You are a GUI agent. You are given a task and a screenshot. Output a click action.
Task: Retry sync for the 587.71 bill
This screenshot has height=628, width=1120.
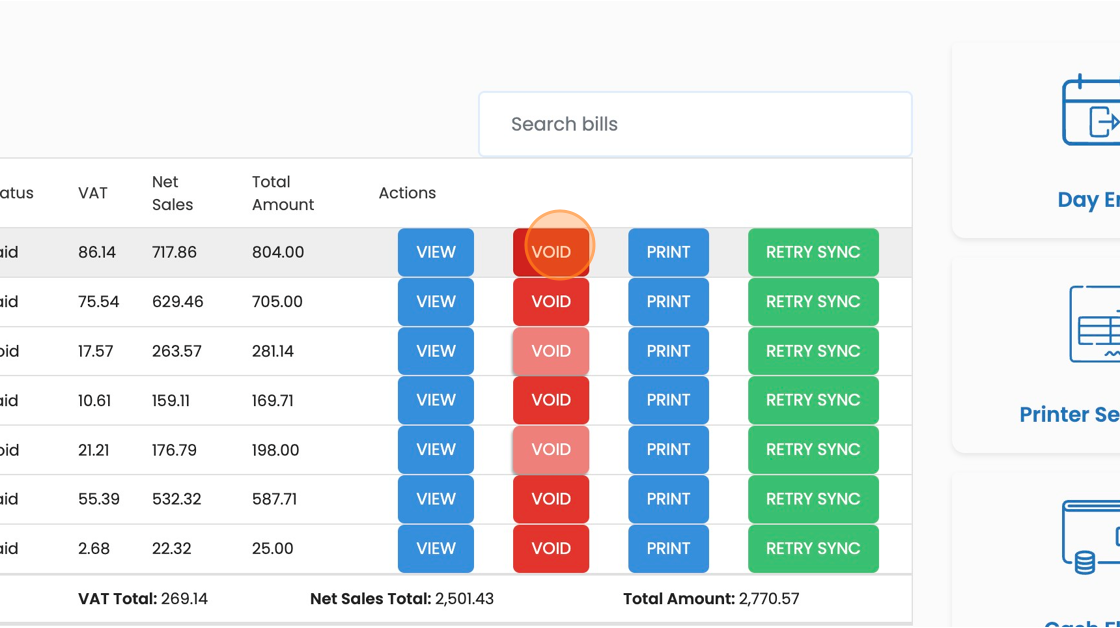[813, 499]
